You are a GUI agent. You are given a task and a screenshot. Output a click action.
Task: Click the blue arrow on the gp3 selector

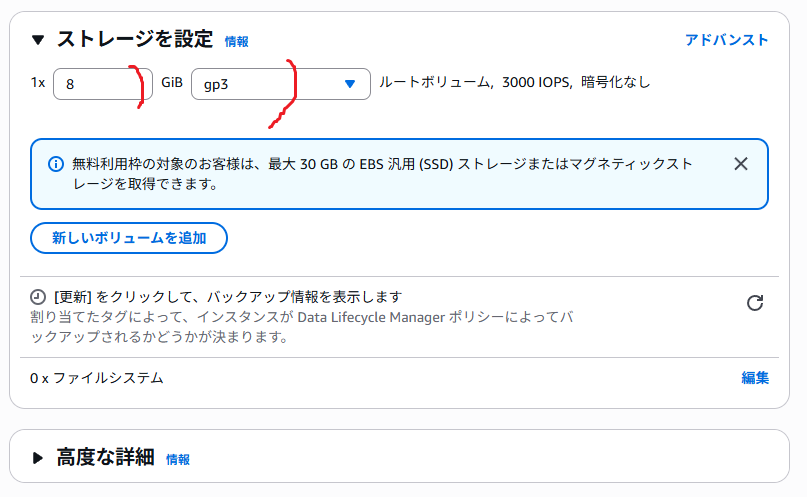[349, 84]
